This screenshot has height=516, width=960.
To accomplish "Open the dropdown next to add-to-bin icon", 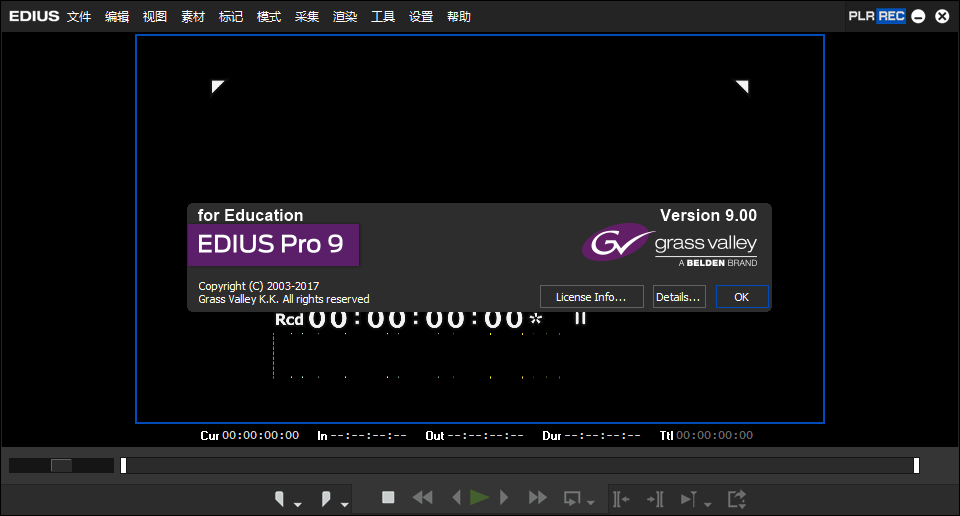I will click(708, 504).
